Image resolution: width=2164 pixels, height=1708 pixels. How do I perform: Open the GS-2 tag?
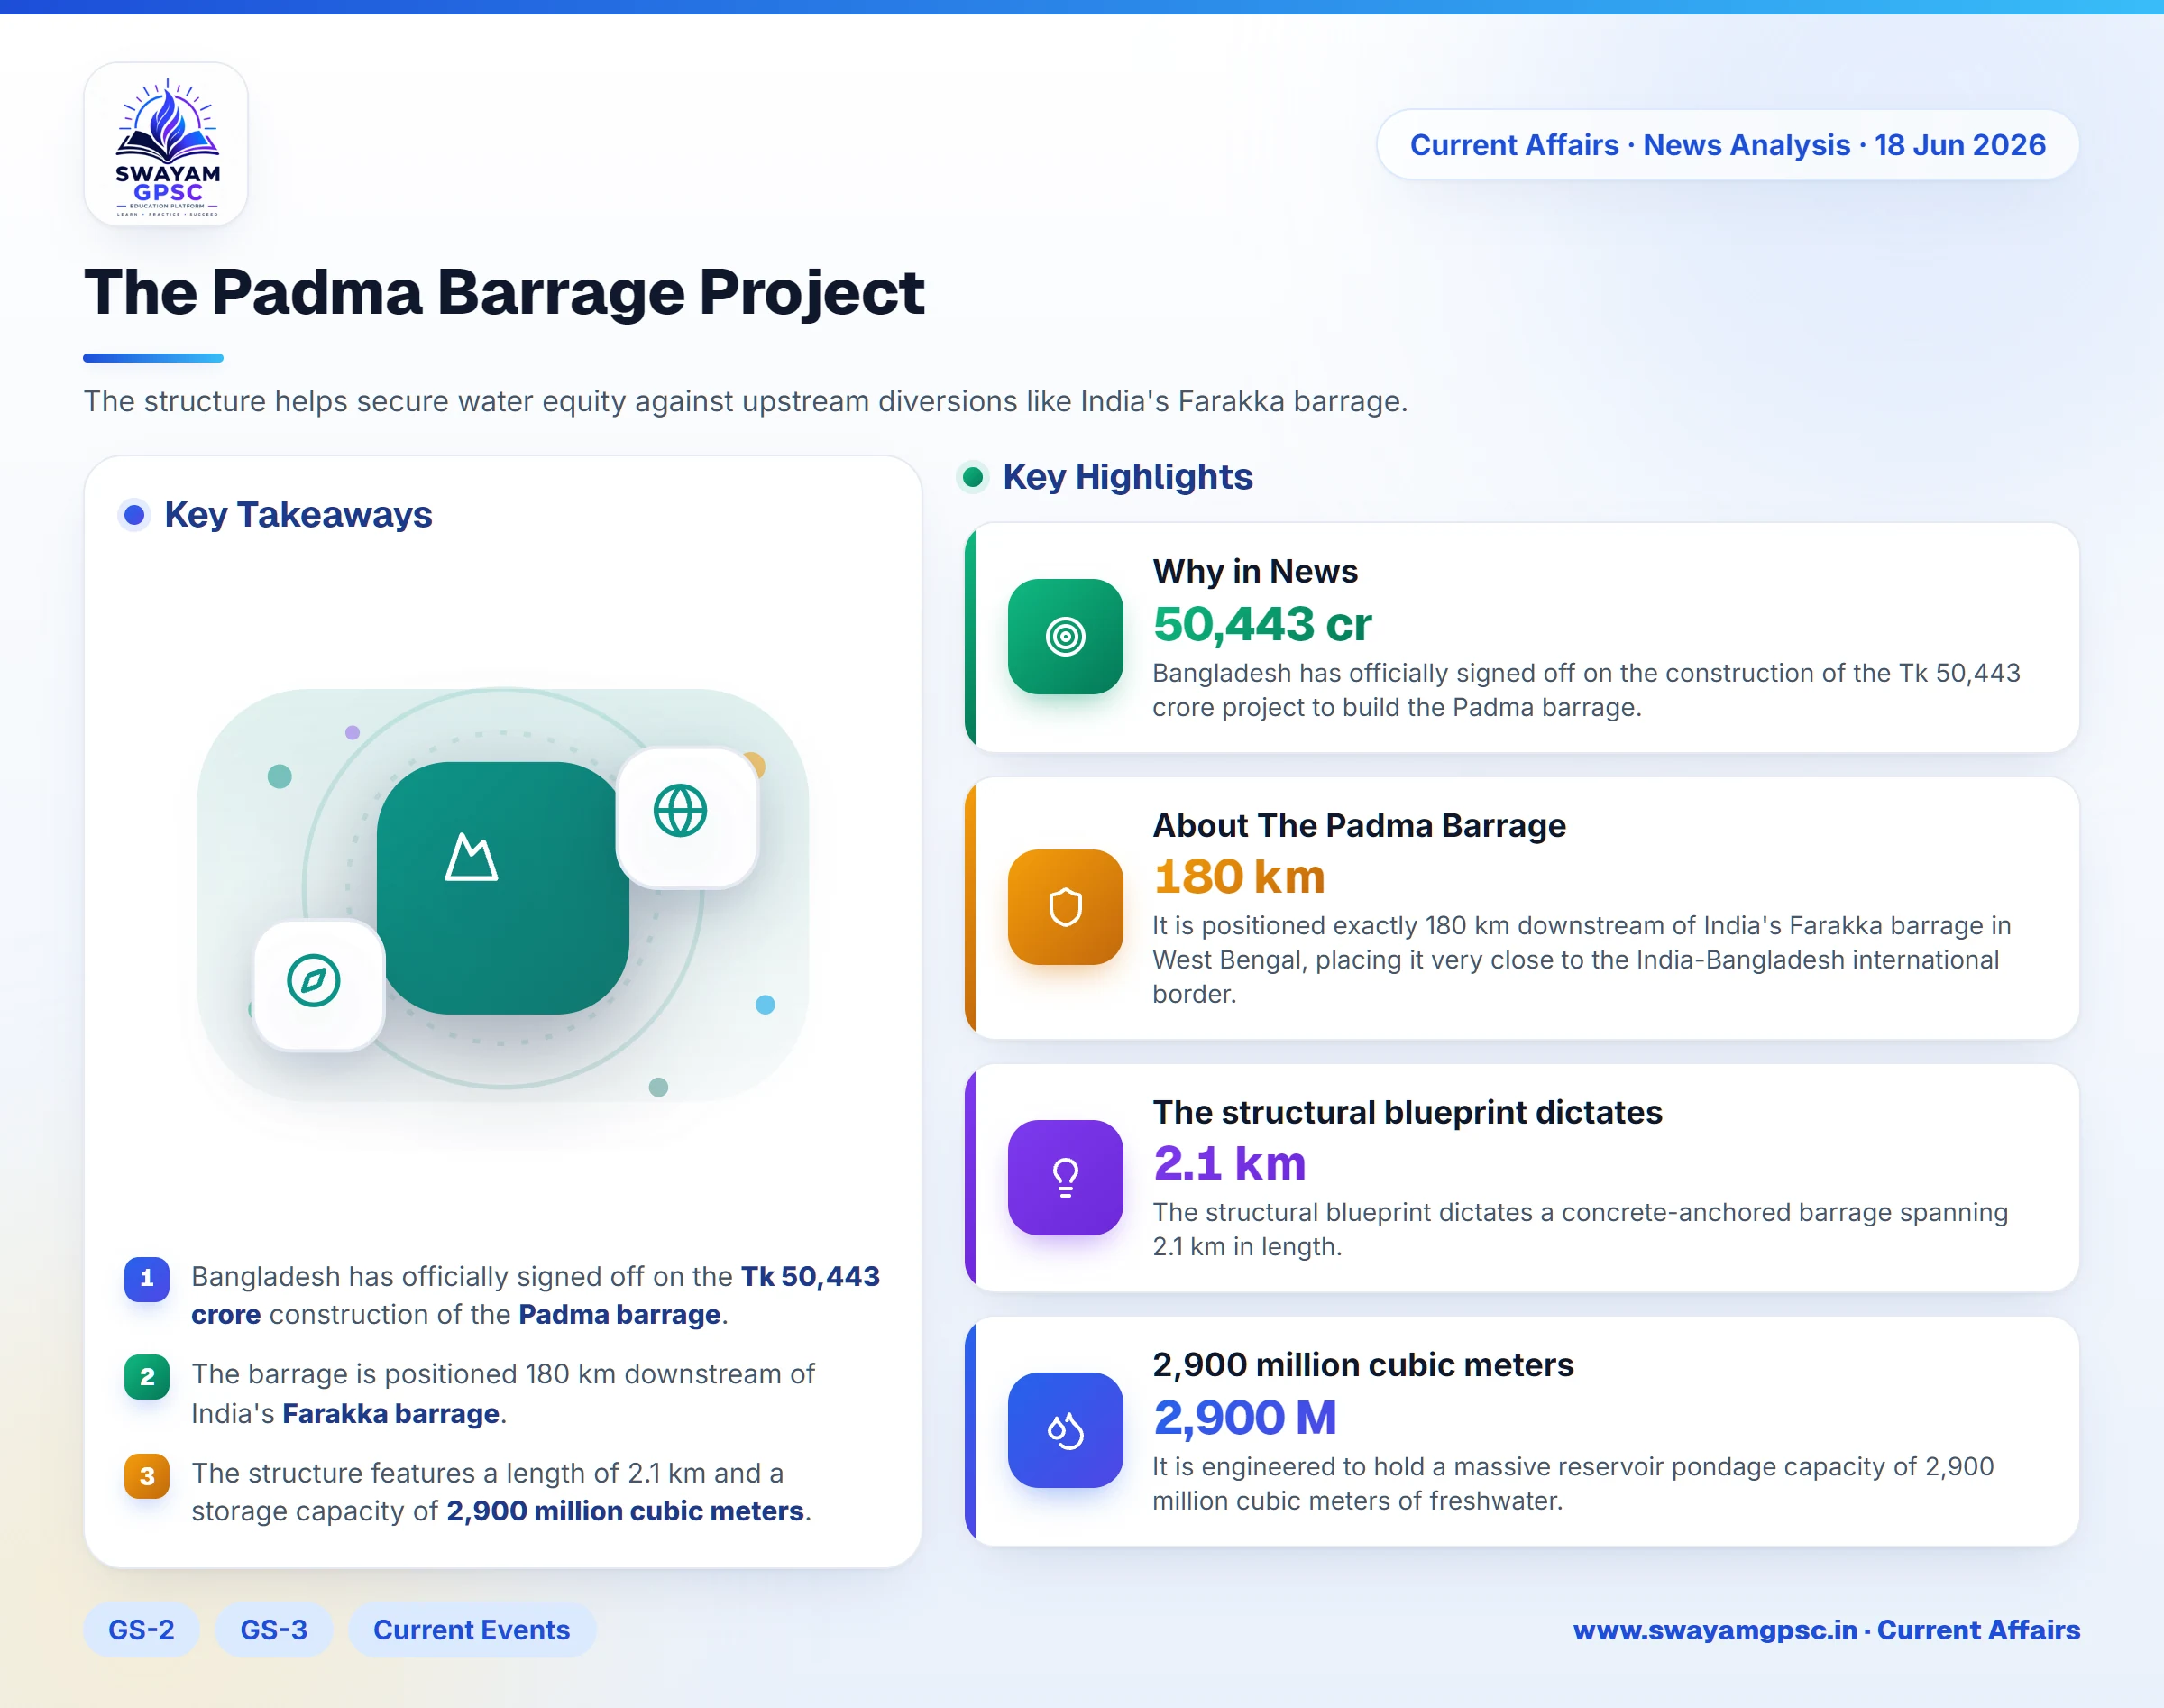tap(141, 1630)
